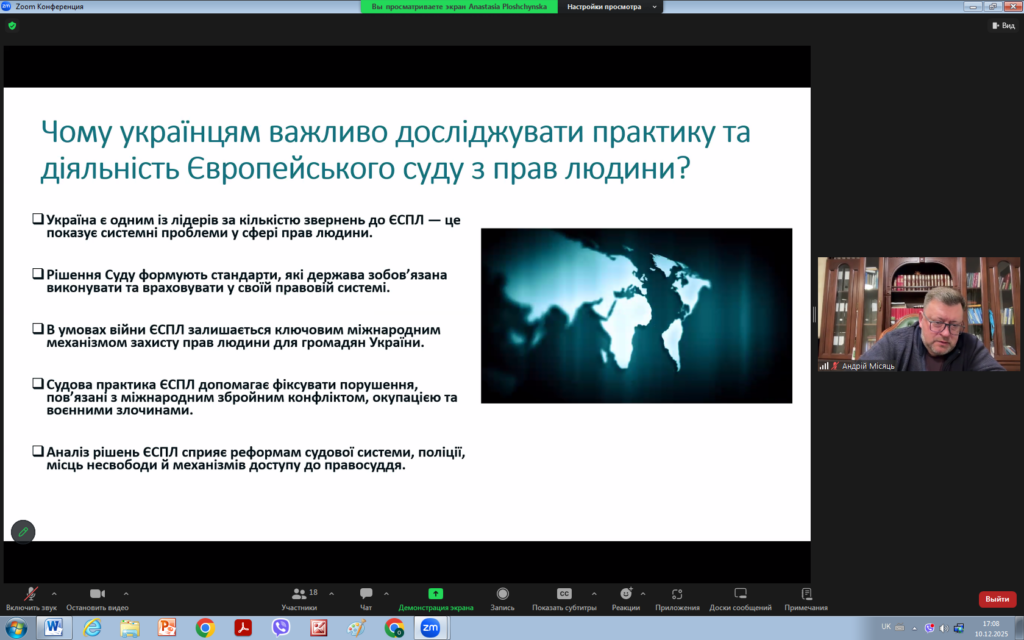Screen dimensions: 1024x640
Task: Open Google Chrome from the taskbar
Action: pyautogui.click(x=205, y=627)
